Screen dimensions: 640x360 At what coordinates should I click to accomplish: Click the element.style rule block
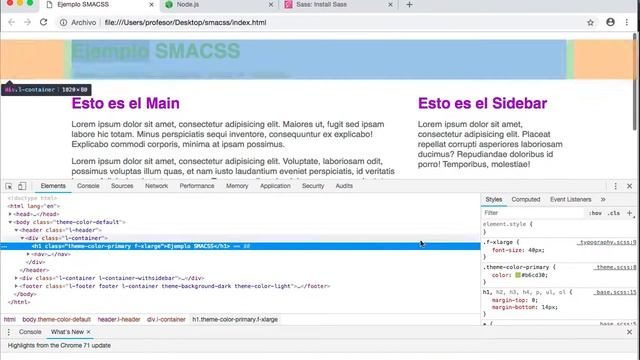(x=558, y=228)
